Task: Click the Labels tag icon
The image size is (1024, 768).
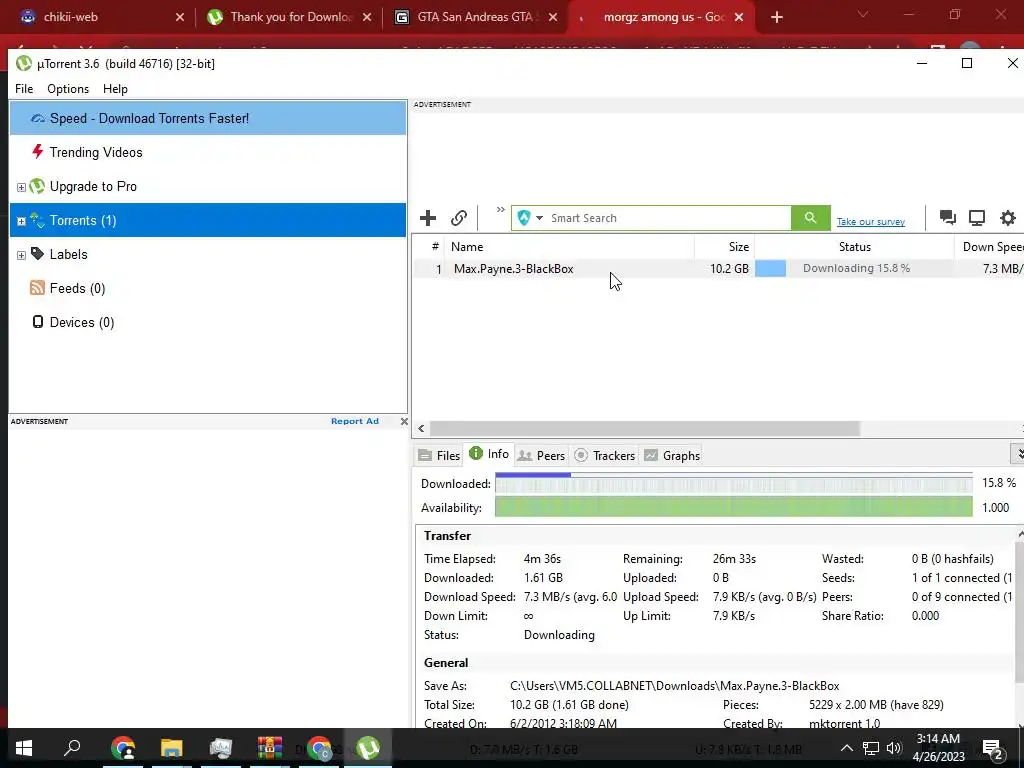Action: pyautogui.click(x=37, y=253)
